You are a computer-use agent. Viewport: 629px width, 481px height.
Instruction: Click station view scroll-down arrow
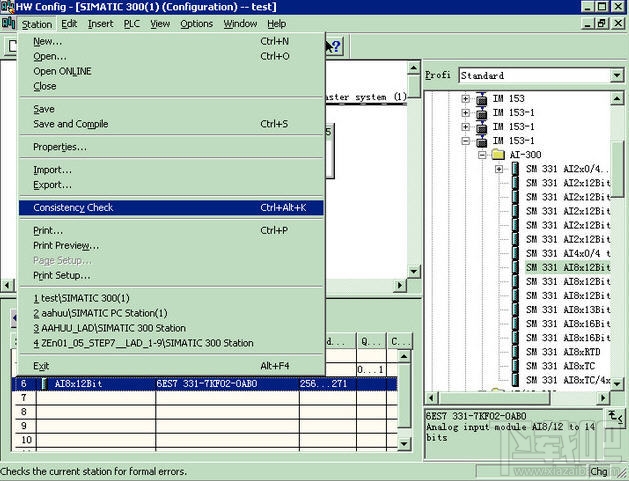point(414,272)
